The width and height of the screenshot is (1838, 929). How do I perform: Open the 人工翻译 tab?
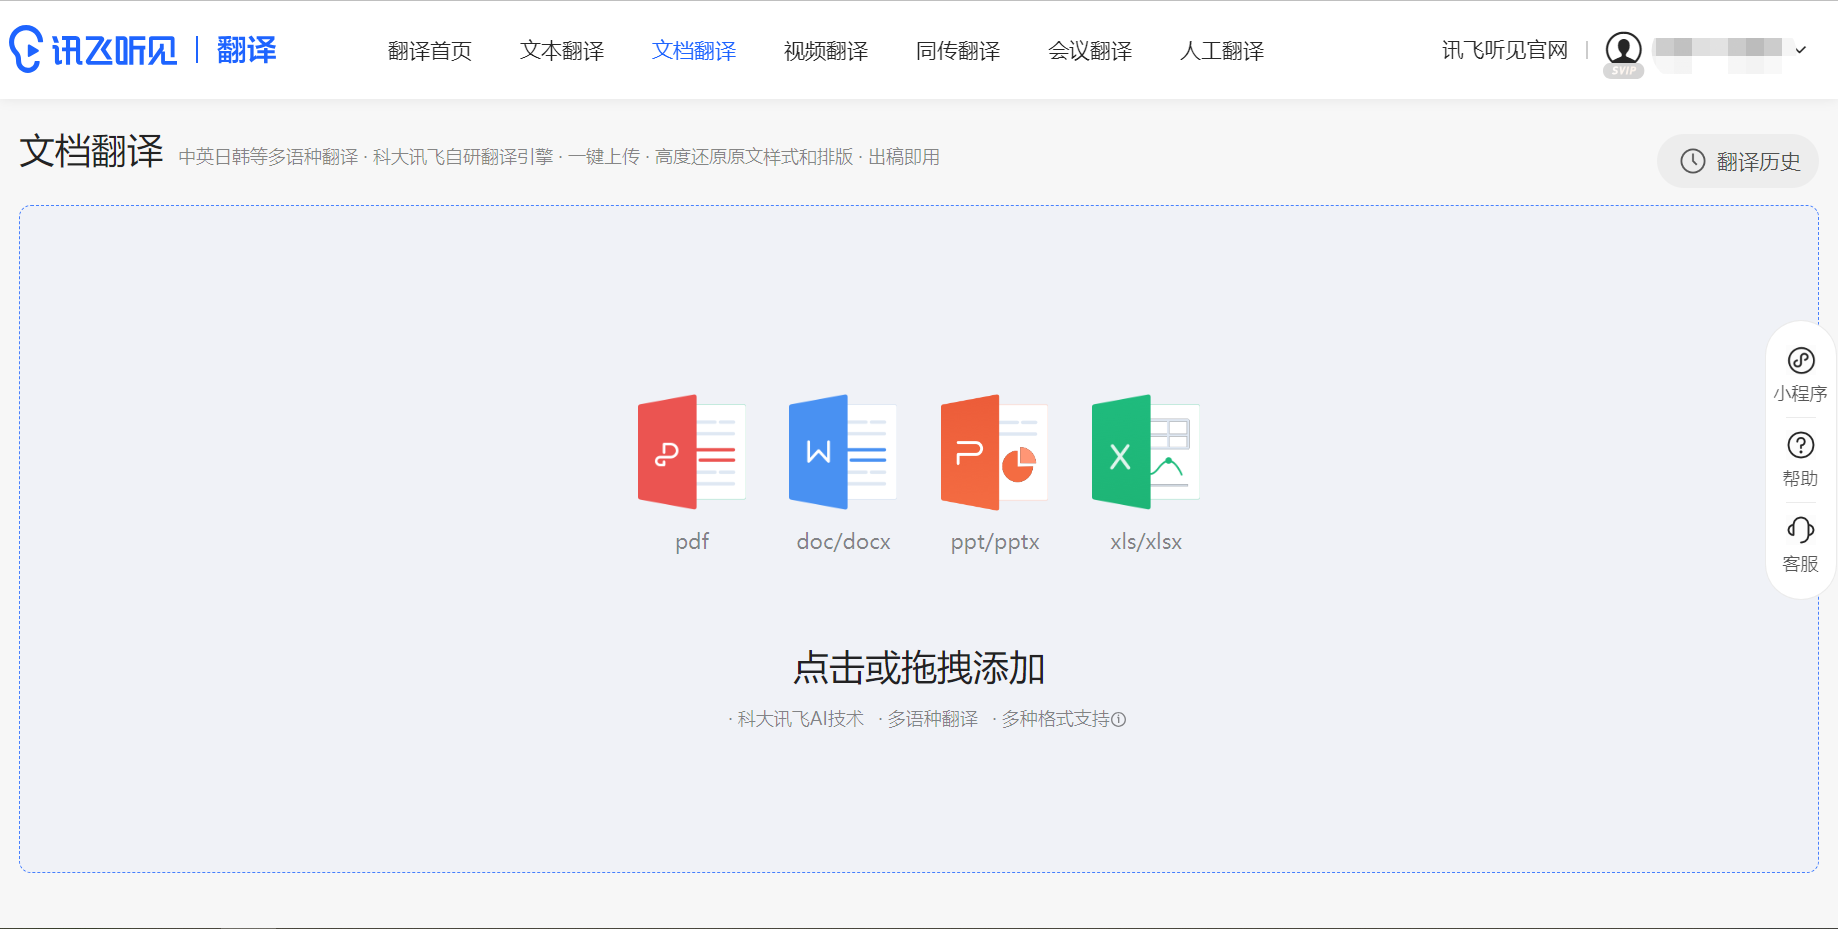point(1222,51)
